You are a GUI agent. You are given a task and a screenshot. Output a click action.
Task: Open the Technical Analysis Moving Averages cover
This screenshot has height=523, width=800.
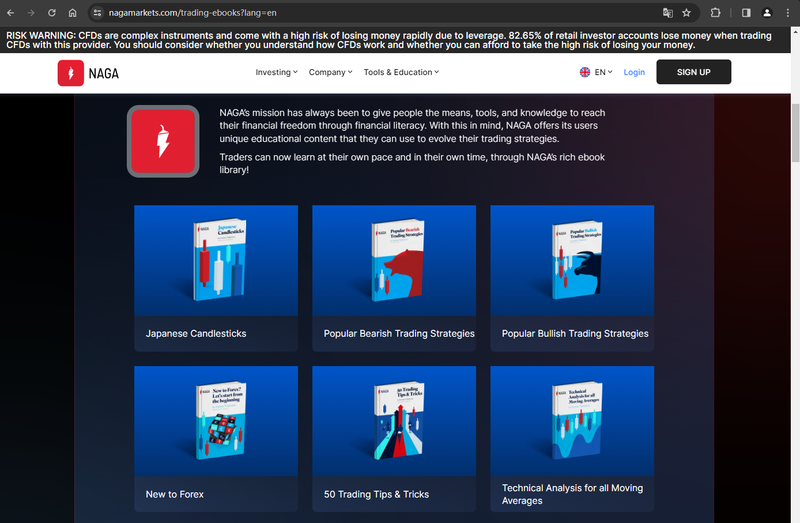pyautogui.click(x=572, y=421)
